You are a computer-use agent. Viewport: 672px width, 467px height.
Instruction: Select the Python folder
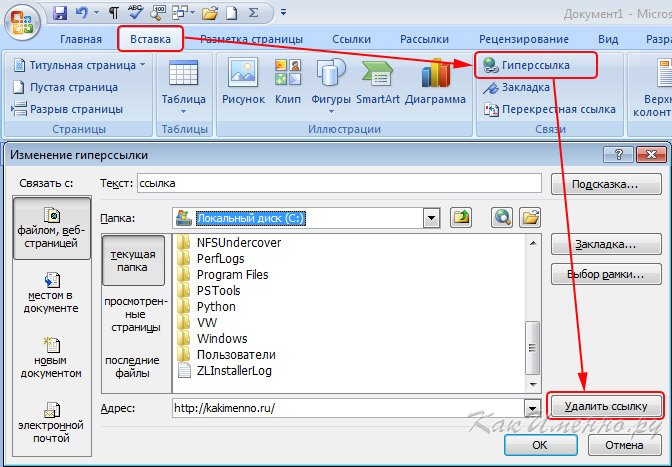tap(207, 307)
